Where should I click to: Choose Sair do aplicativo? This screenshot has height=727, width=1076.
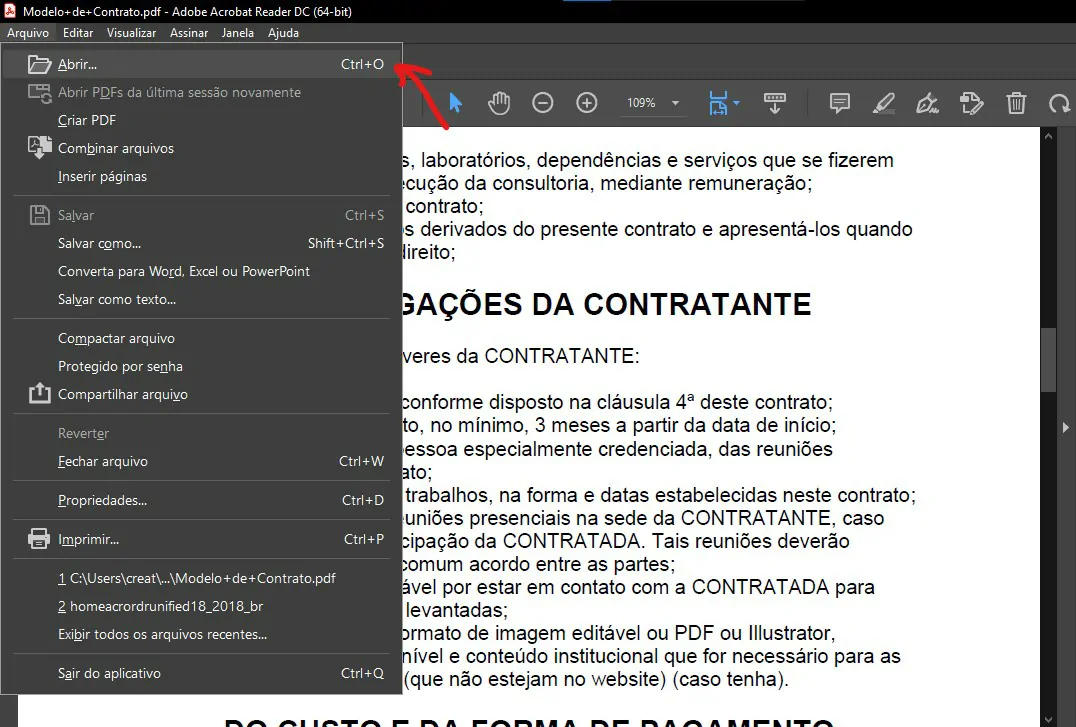pos(202,673)
